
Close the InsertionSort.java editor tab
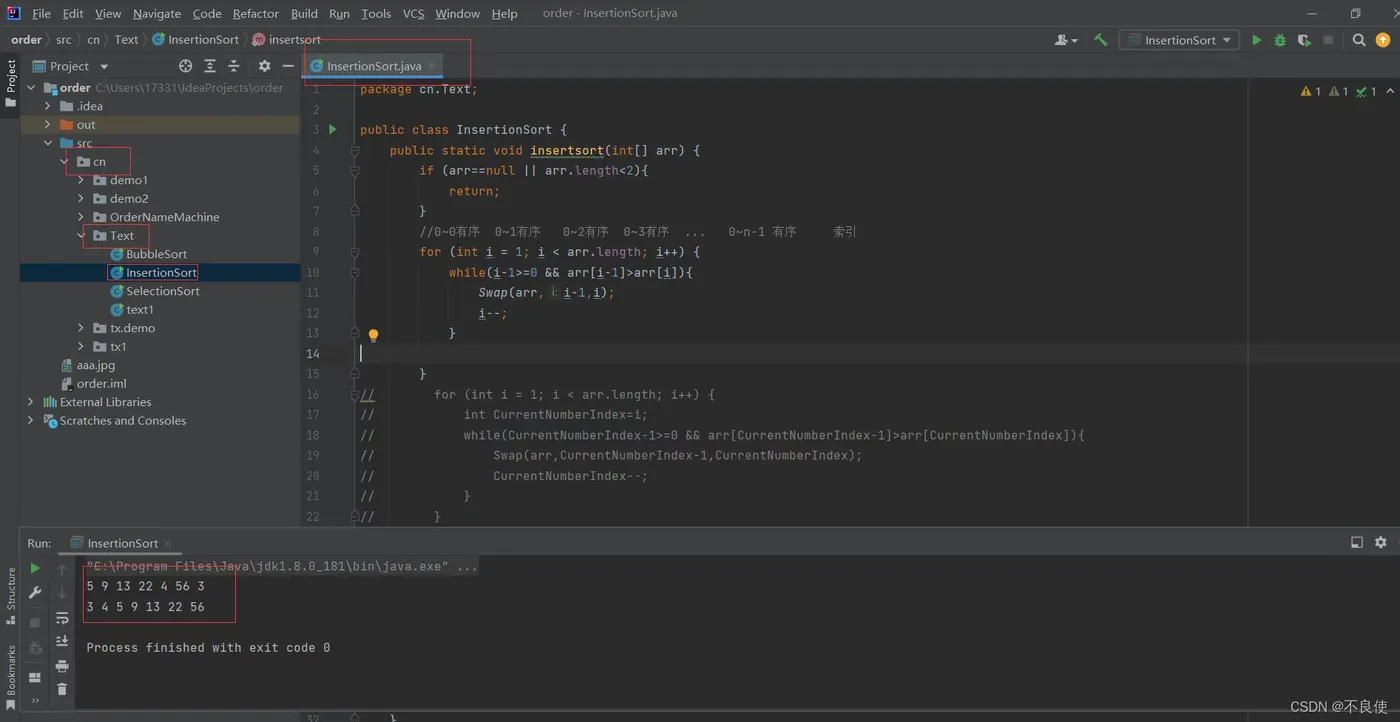pyautogui.click(x=432, y=66)
